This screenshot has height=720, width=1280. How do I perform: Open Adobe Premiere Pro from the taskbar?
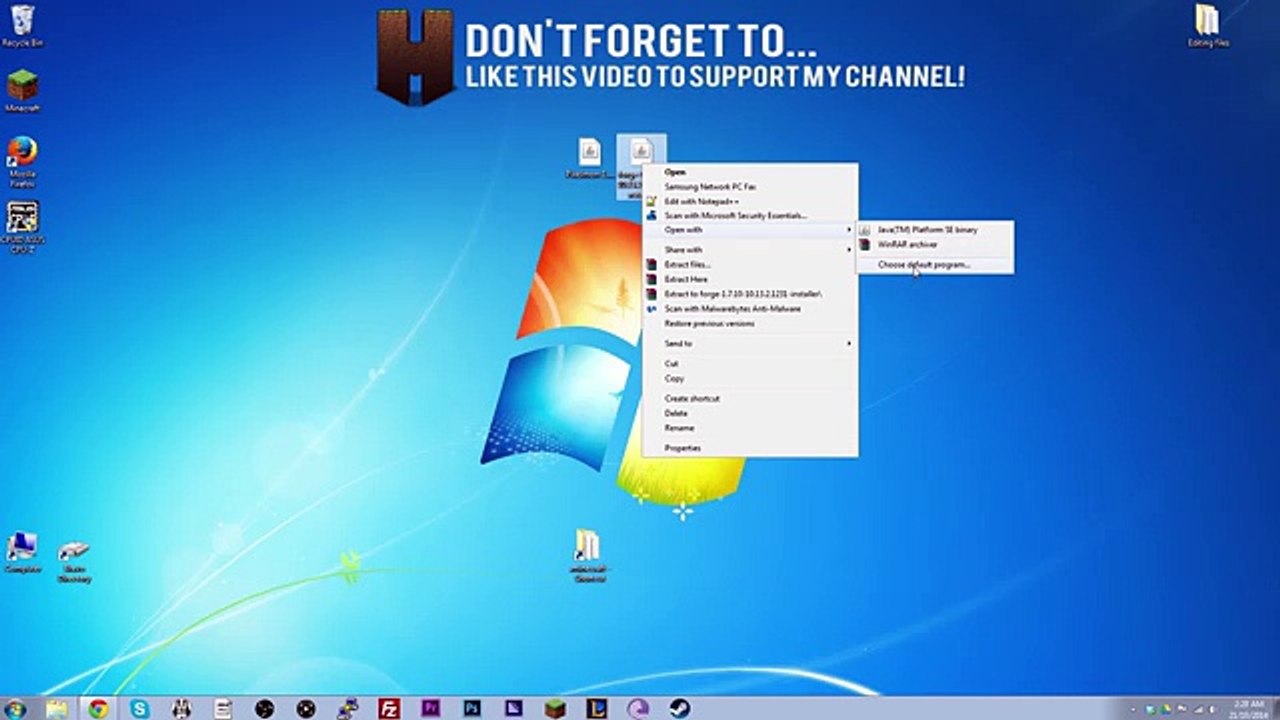click(431, 709)
